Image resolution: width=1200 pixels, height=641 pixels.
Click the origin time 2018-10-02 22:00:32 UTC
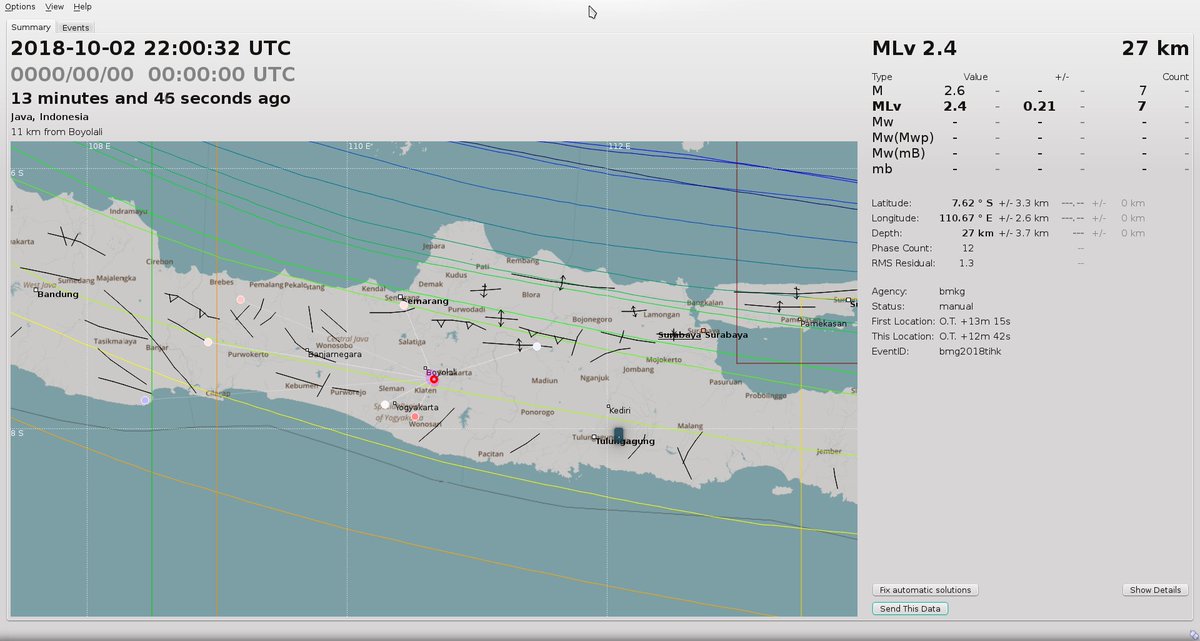click(151, 48)
